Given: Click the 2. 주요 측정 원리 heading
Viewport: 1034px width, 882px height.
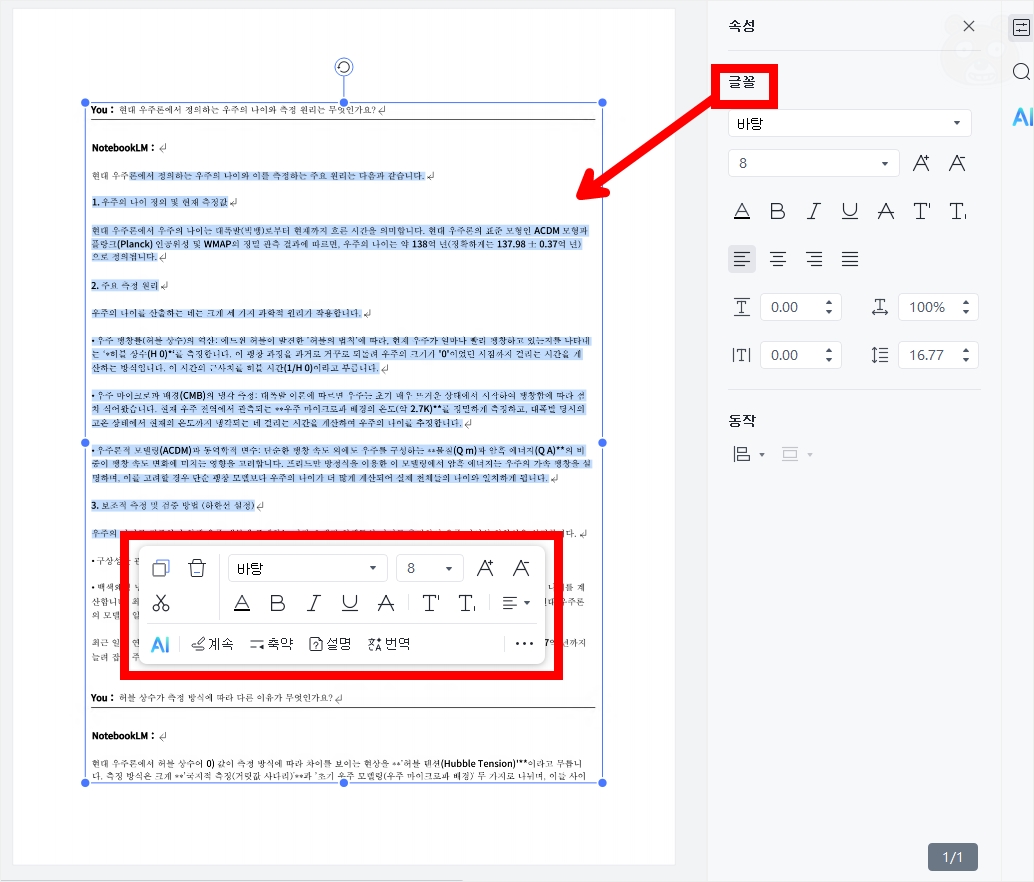Looking at the screenshot, I should coord(125,285).
